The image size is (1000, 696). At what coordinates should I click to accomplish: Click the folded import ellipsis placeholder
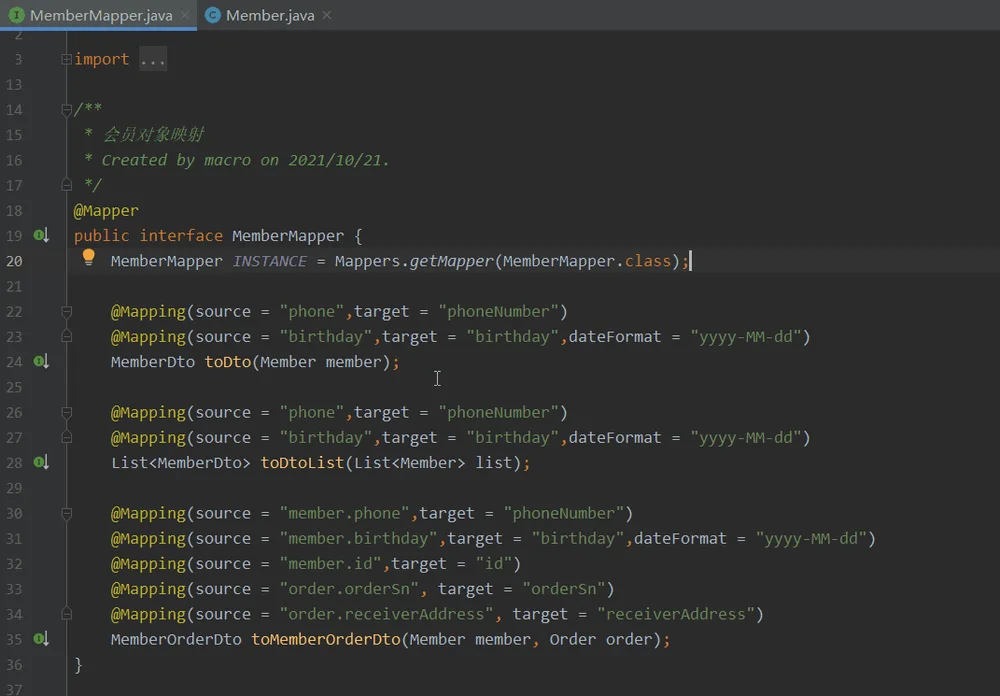click(x=153, y=59)
